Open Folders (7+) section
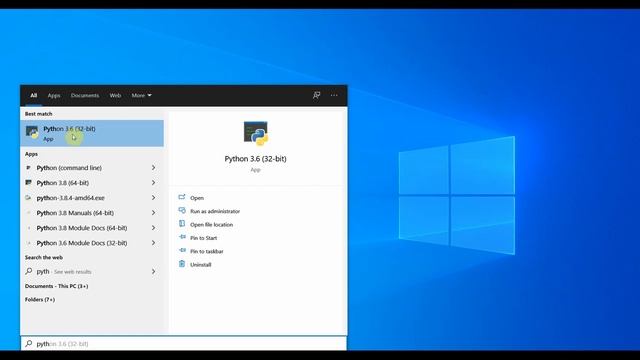Image resolution: width=640 pixels, height=360 pixels. tap(40, 300)
